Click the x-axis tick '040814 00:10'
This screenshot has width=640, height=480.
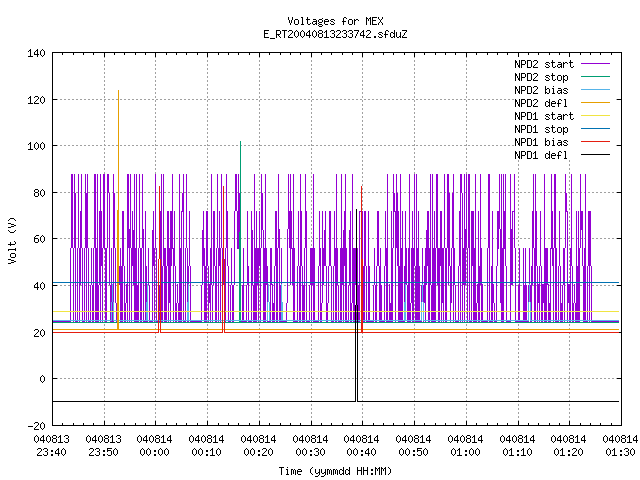pyautogui.click(x=206, y=446)
